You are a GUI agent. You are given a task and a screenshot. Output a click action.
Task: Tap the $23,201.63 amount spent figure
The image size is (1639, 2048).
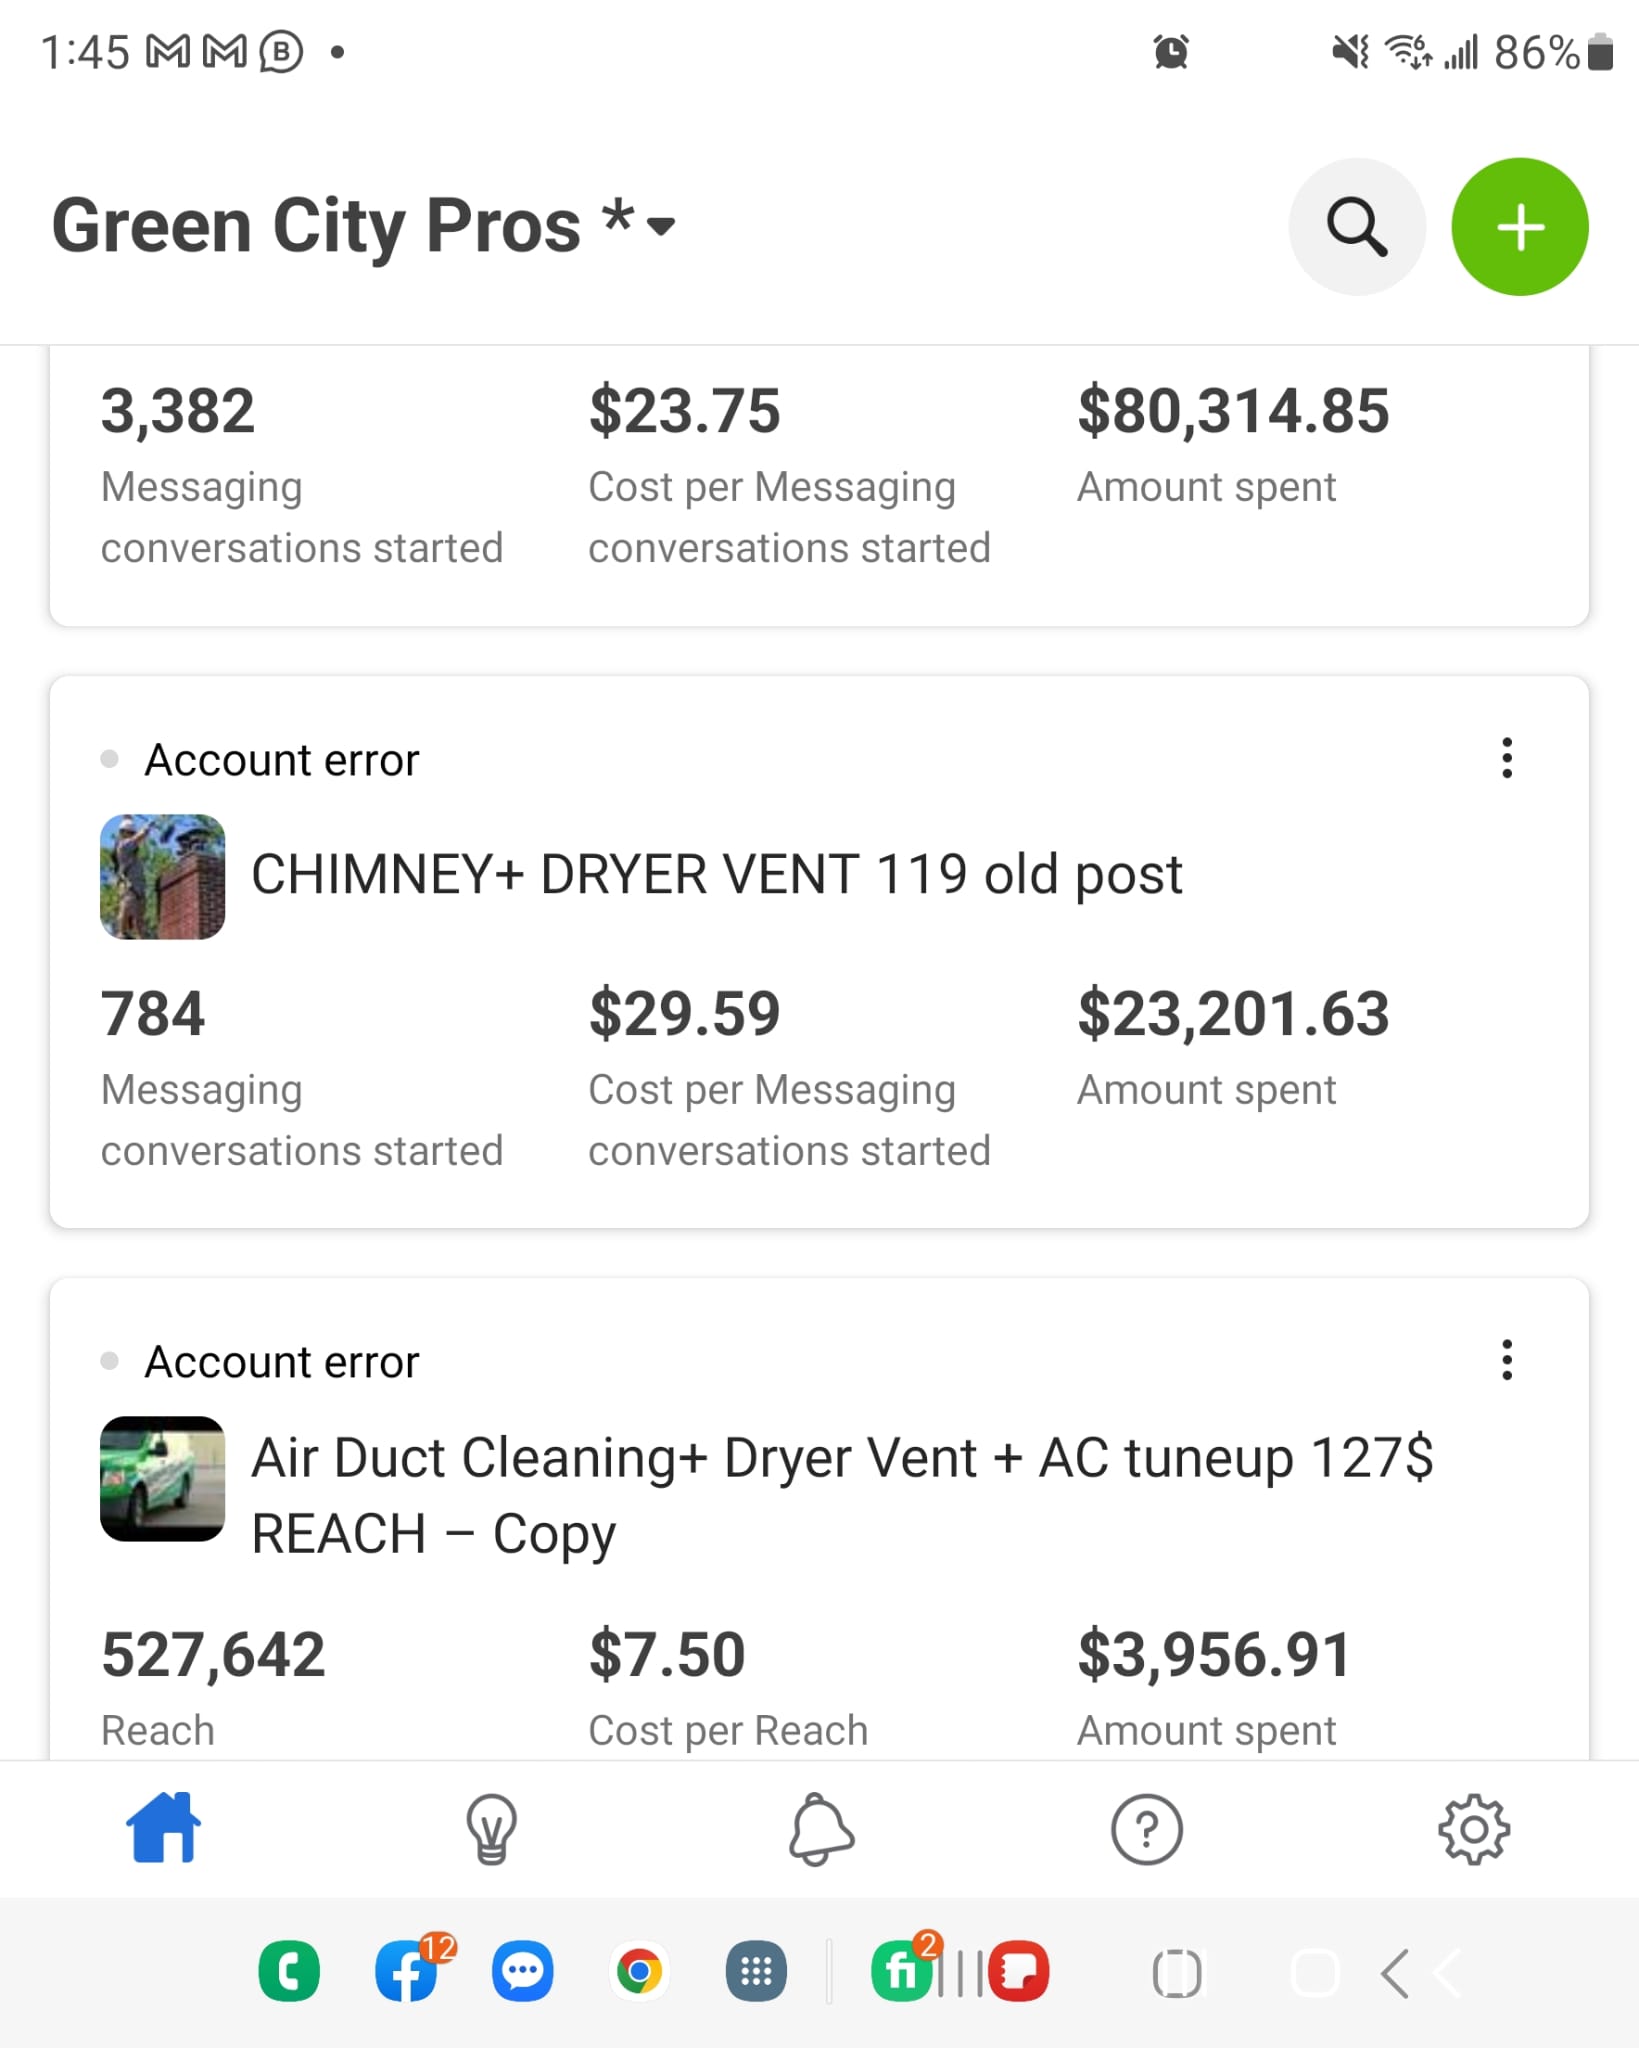tap(1233, 1013)
